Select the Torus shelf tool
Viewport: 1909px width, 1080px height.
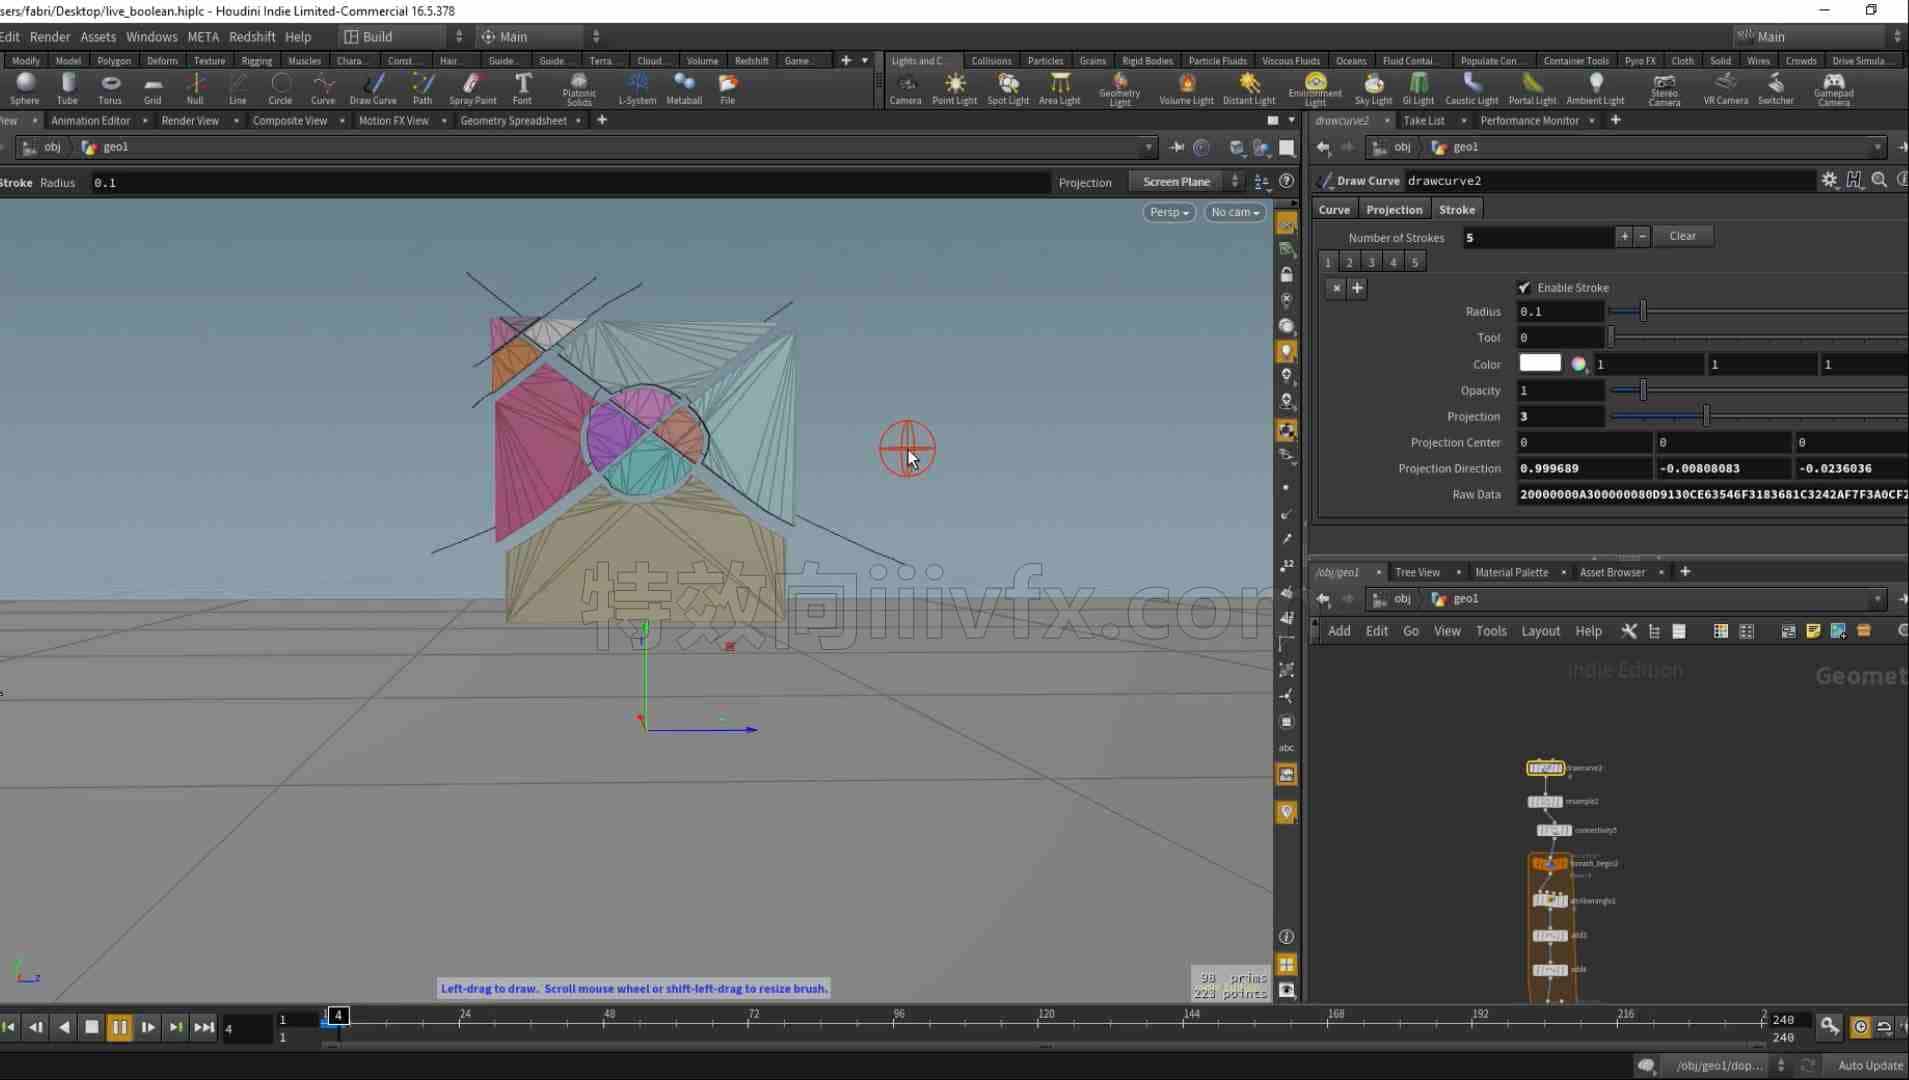pyautogui.click(x=110, y=88)
